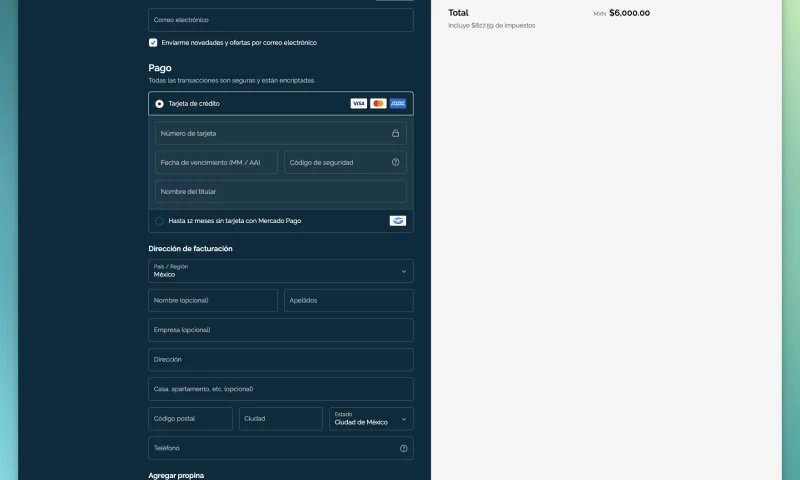Click the $6,000.00 total amount
The width and height of the screenshot is (800, 480).
[629, 13]
